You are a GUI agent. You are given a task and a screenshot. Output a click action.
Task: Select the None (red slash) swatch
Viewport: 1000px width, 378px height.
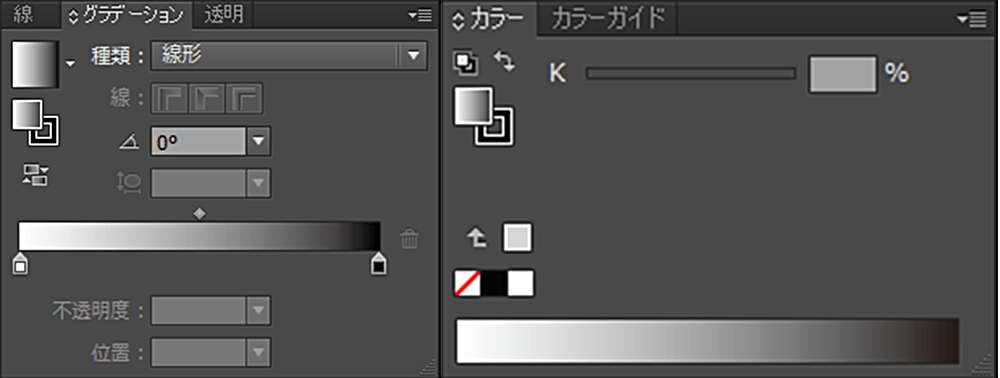click(467, 284)
